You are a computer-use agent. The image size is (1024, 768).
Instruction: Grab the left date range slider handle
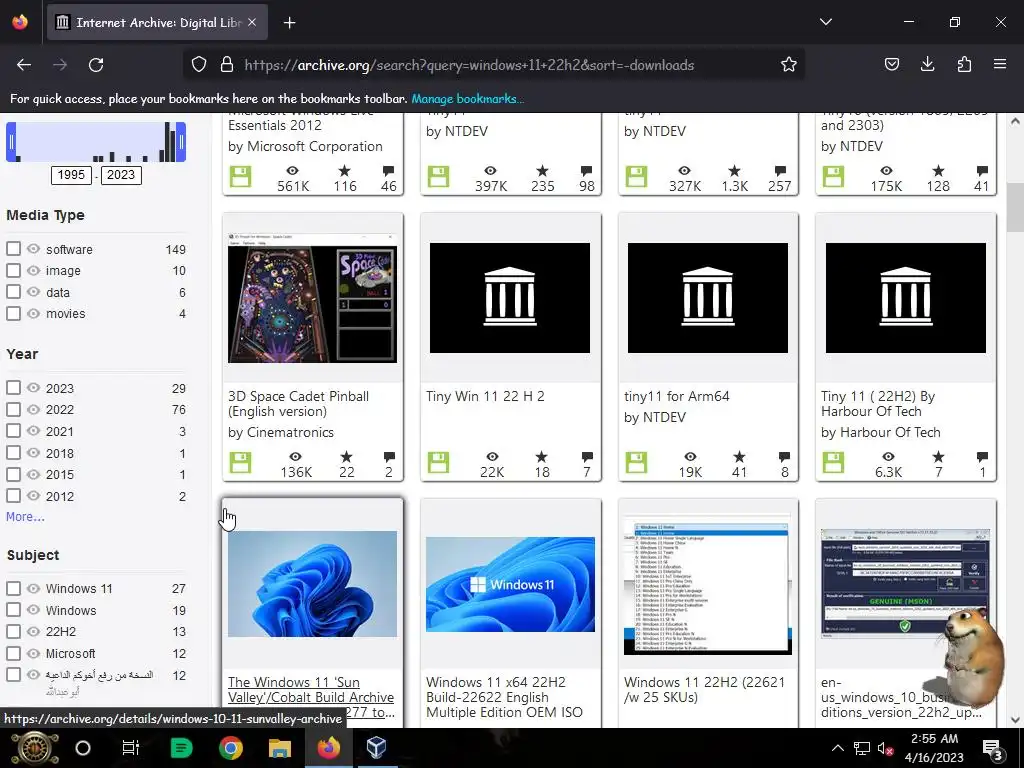point(11,142)
